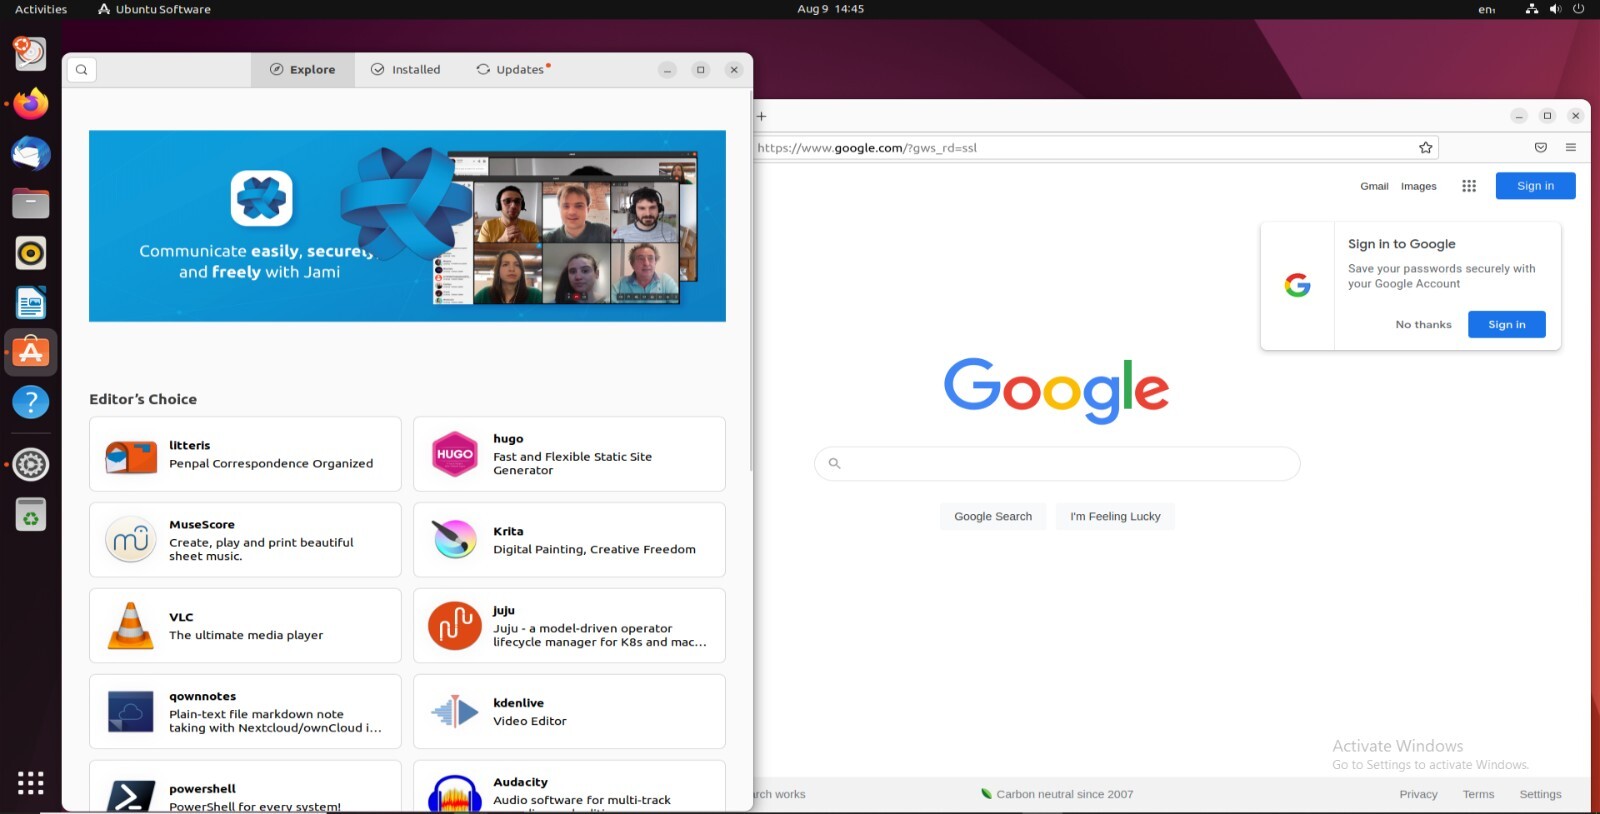The height and width of the screenshot is (814, 1600).
Task: Open the Google apps grid
Action: 1469,186
